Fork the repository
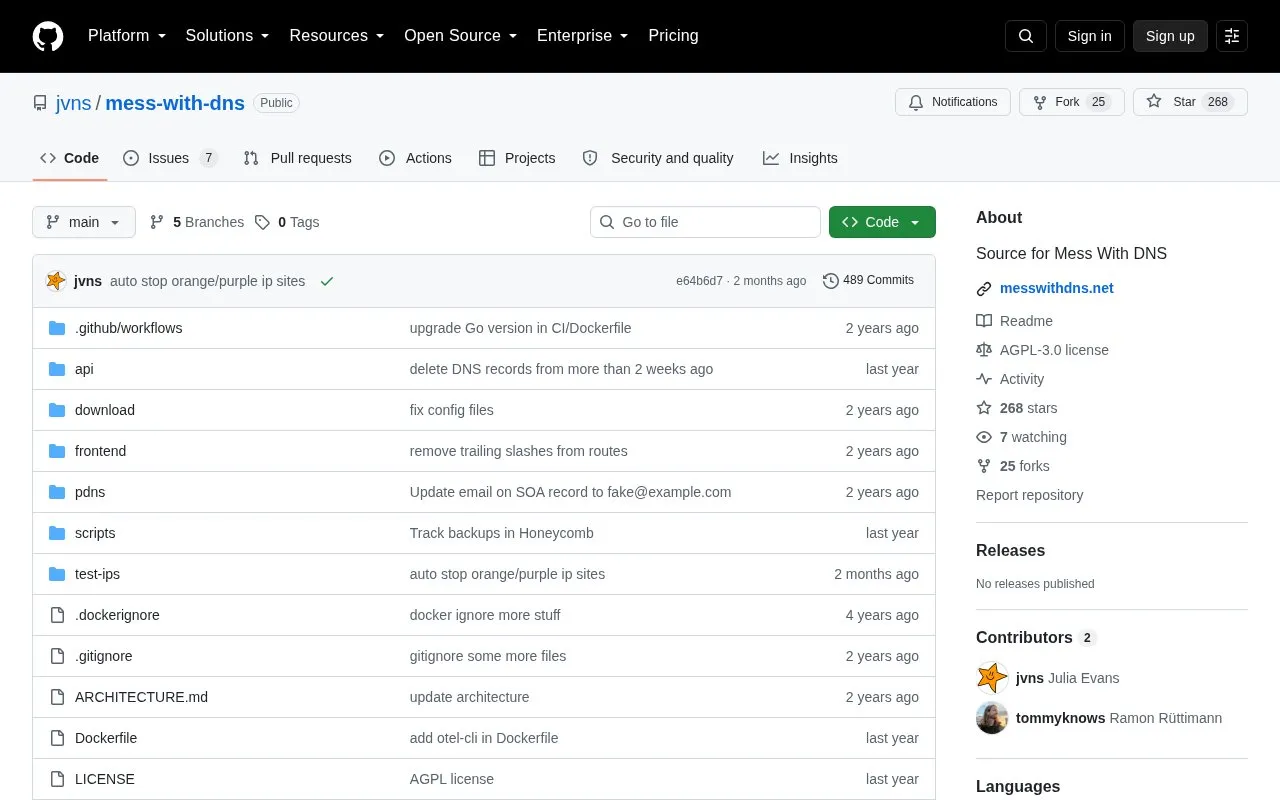The height and width of the screenshot is (800, 1280). [1072, 102]
